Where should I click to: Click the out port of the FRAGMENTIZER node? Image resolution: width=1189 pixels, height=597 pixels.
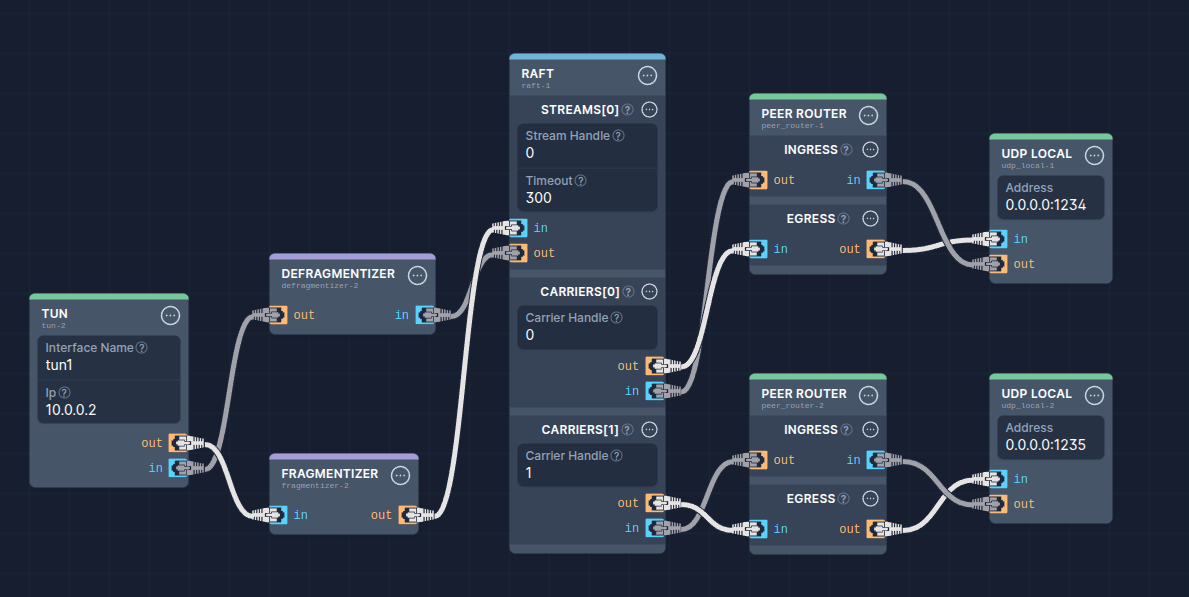click(406, 514)
